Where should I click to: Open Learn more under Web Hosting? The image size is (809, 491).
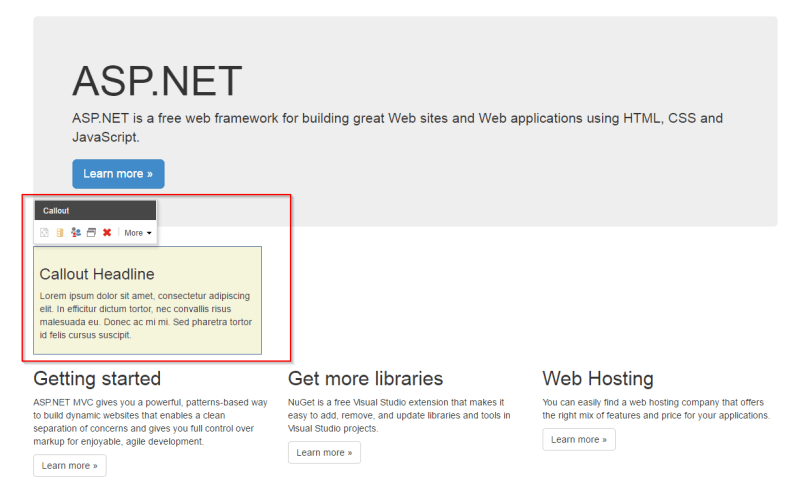579,440
